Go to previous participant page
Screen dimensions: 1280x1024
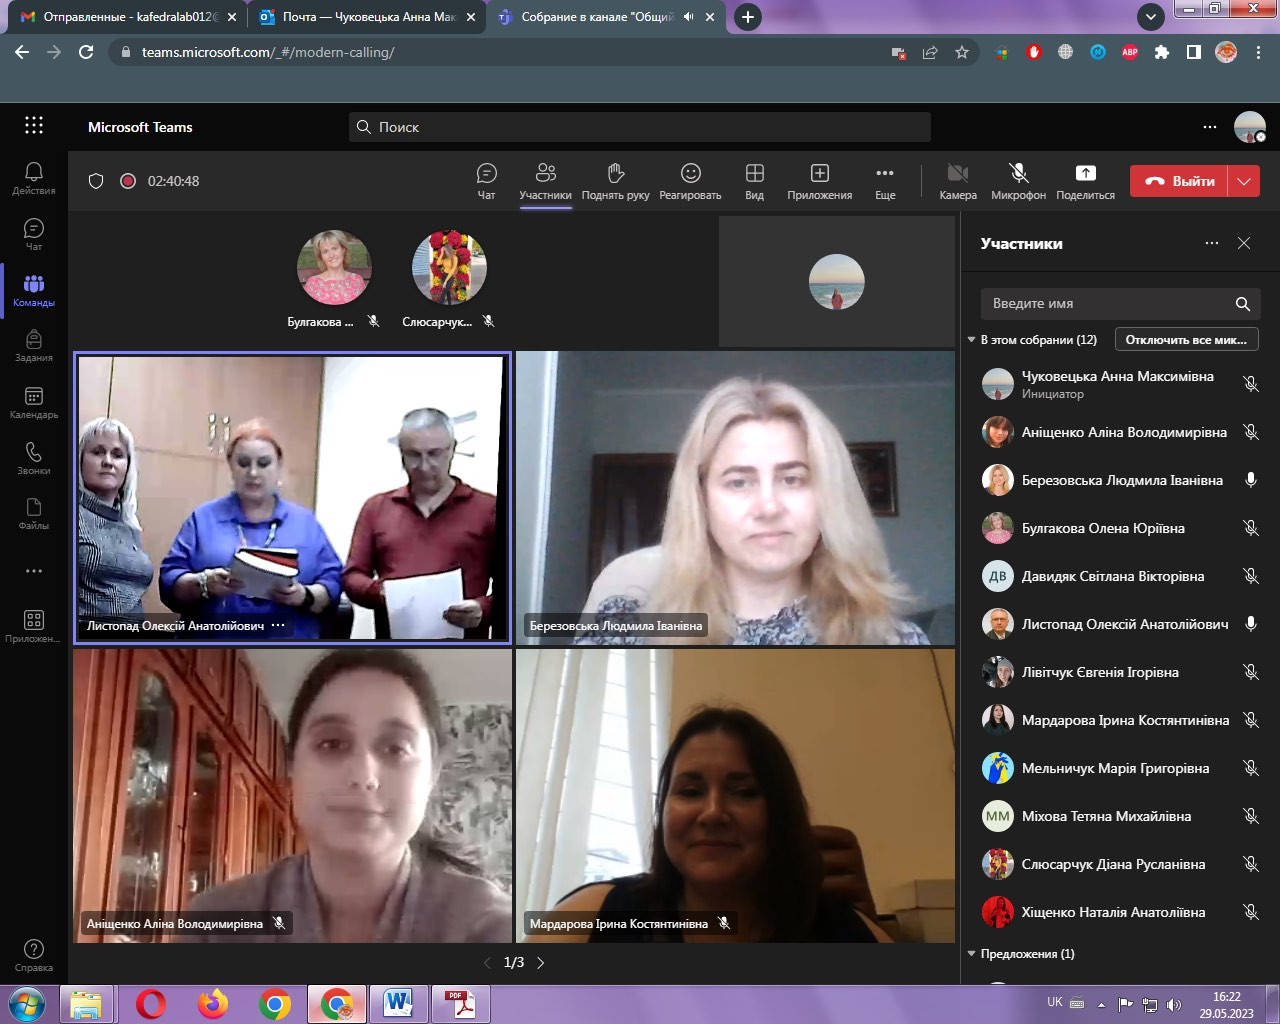pos(487,963)
